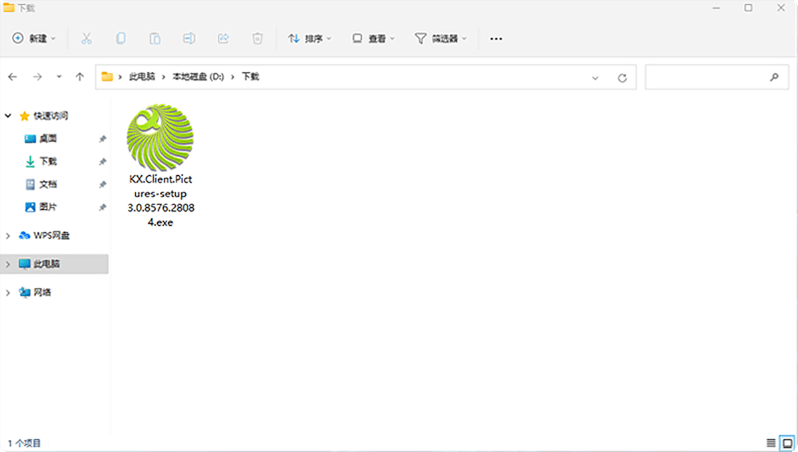Open the three-dots more options menu
798x452 pixels.
point(496,38)
